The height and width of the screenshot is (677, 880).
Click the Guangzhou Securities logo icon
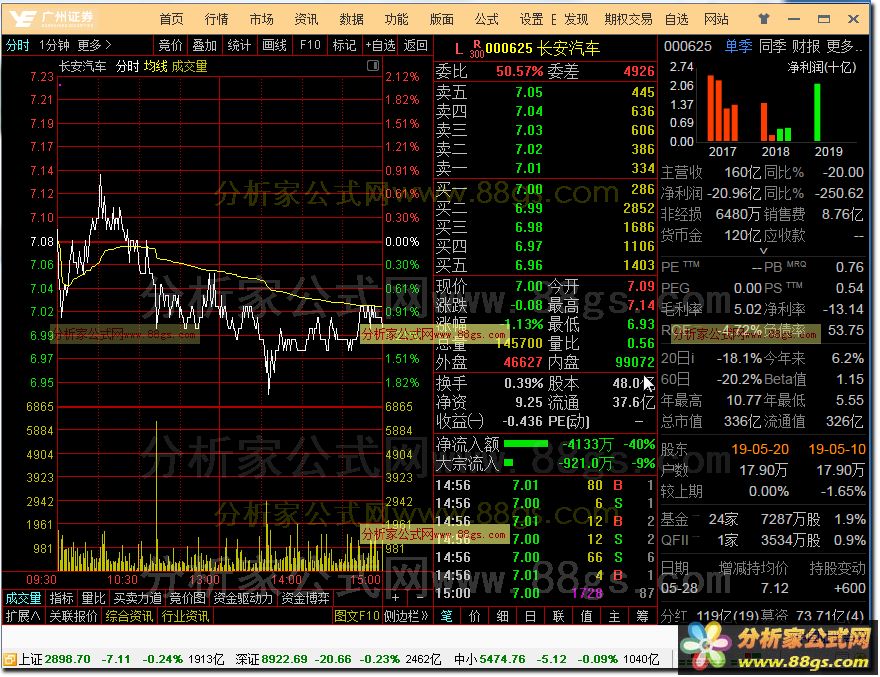pos(23,19)
